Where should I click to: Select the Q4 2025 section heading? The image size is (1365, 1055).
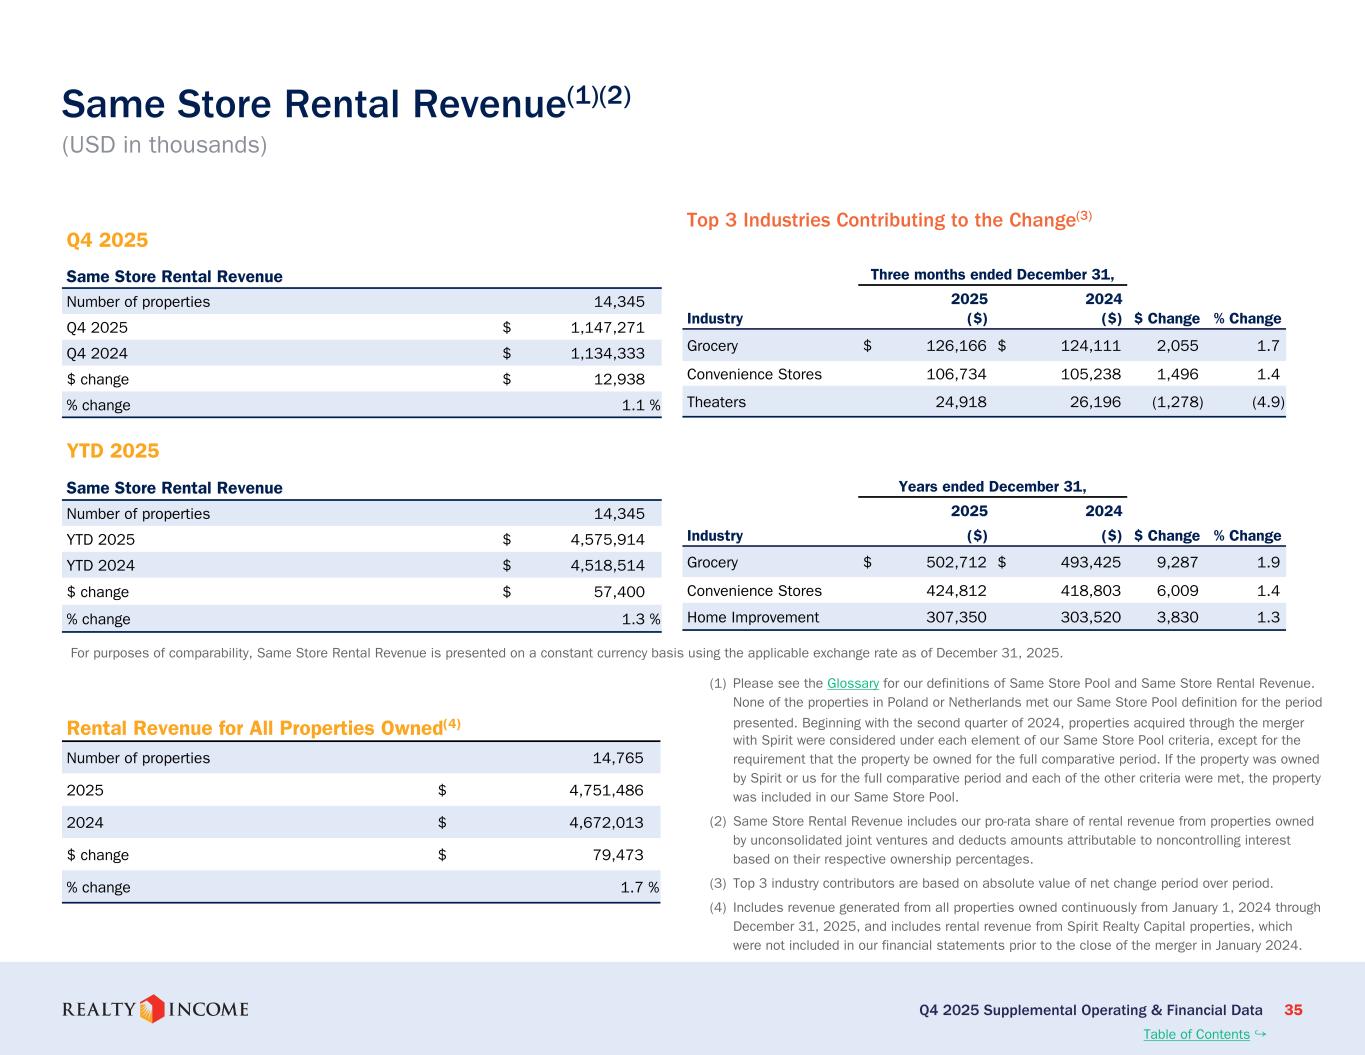[x=107, y=240]
